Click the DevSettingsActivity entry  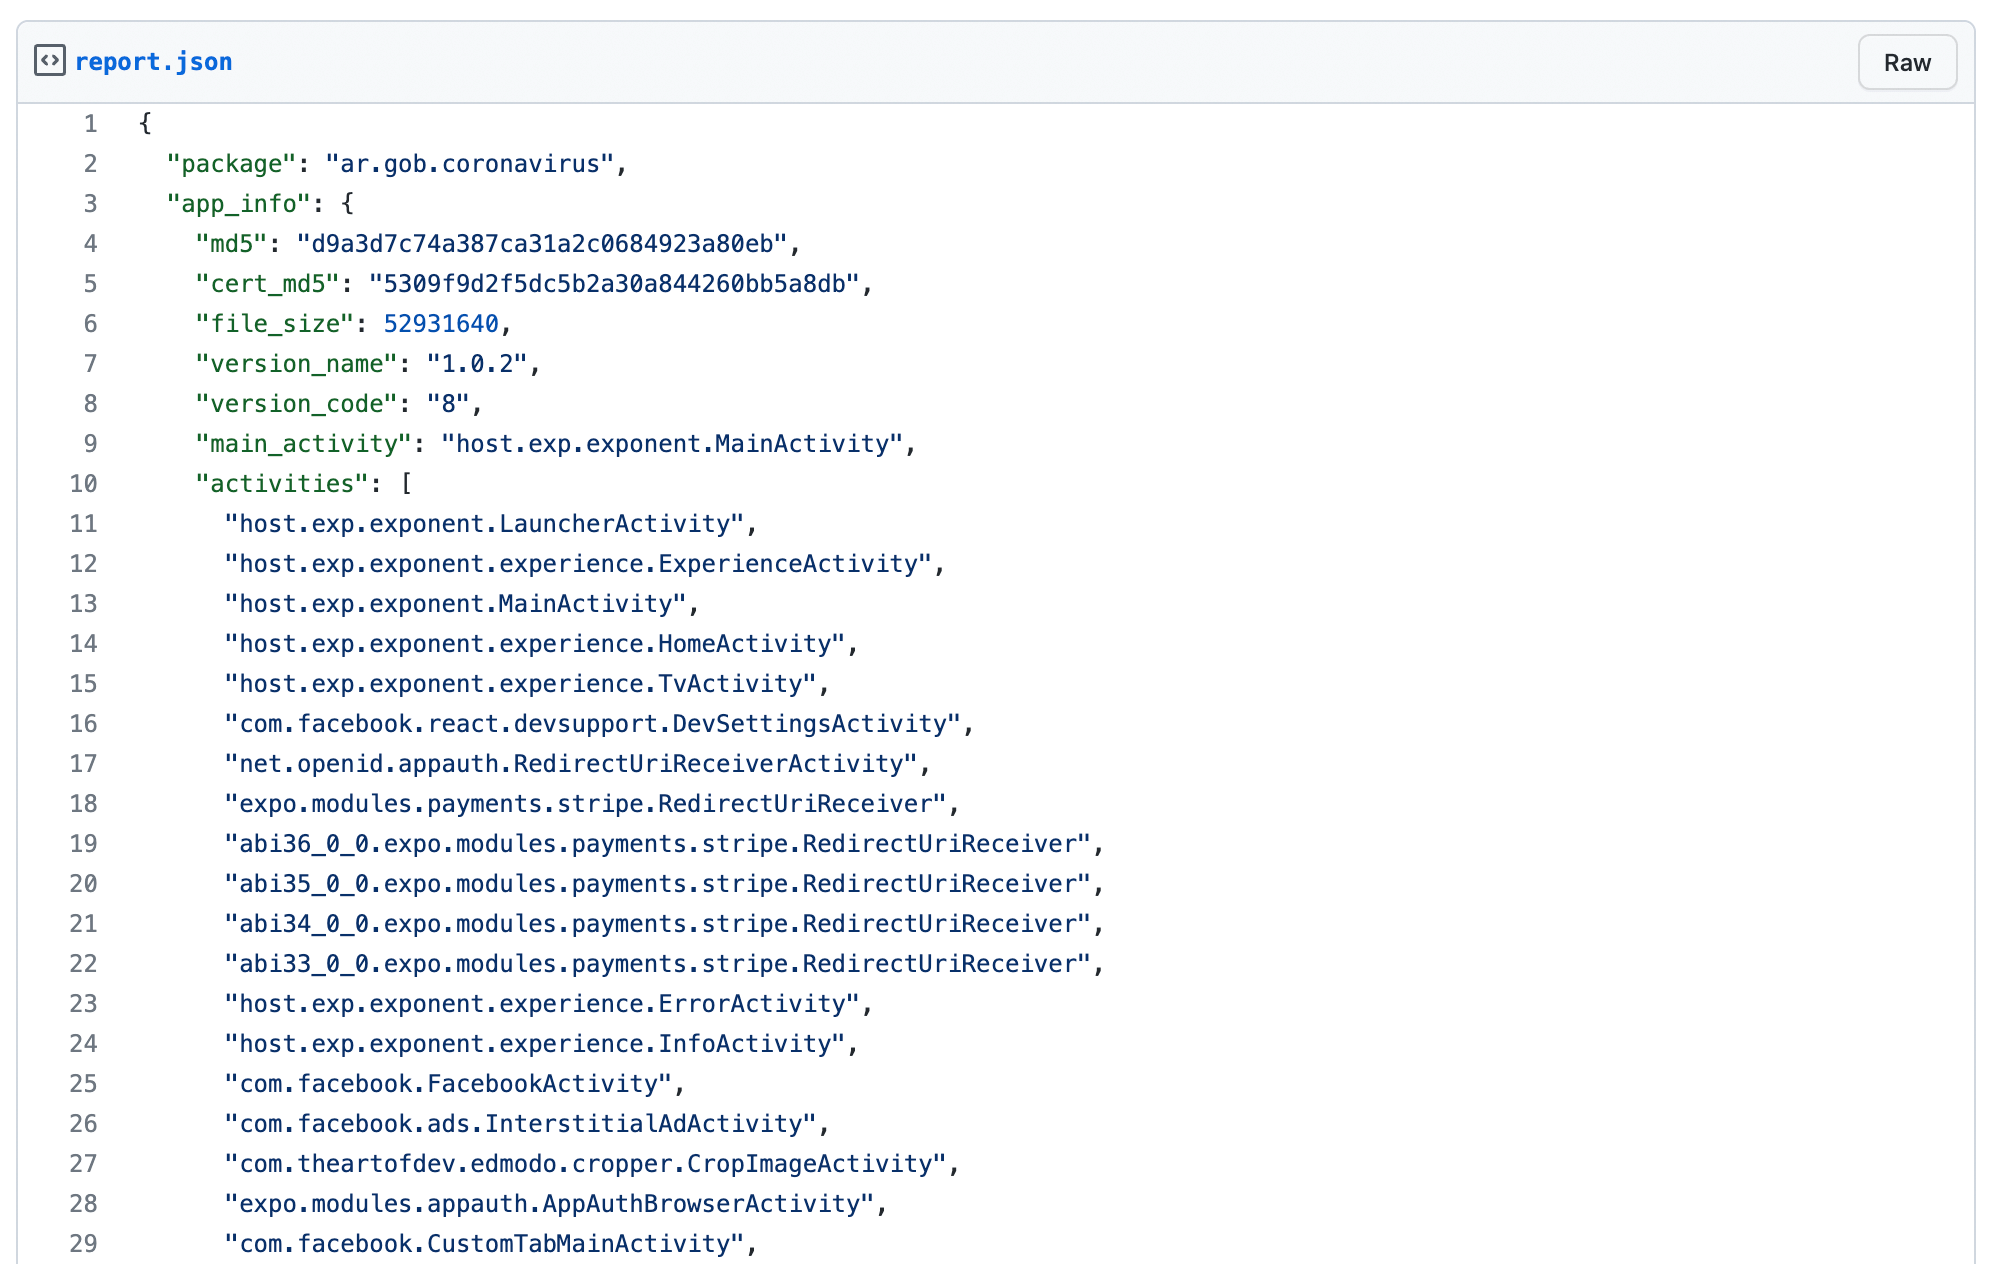[593, 724]
